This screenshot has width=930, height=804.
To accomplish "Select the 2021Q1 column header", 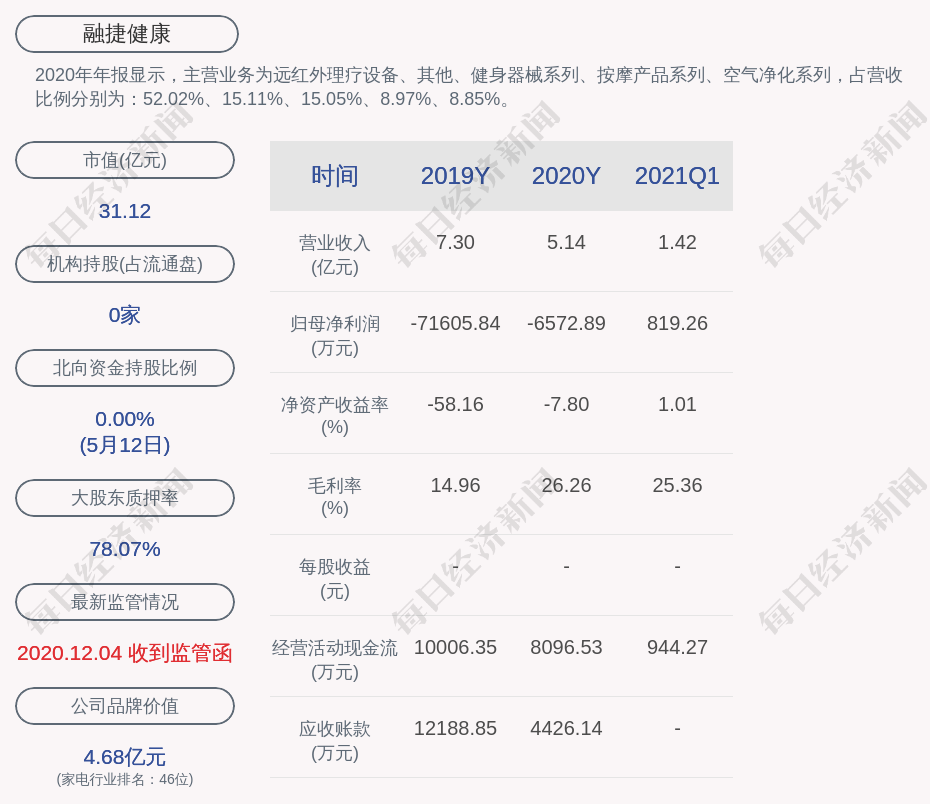I will [x=677, y=176].
